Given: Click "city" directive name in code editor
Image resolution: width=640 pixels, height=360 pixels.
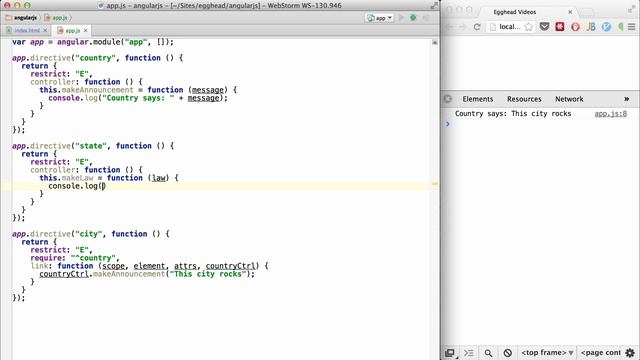Looking at the screenshot, I should 89,234.
